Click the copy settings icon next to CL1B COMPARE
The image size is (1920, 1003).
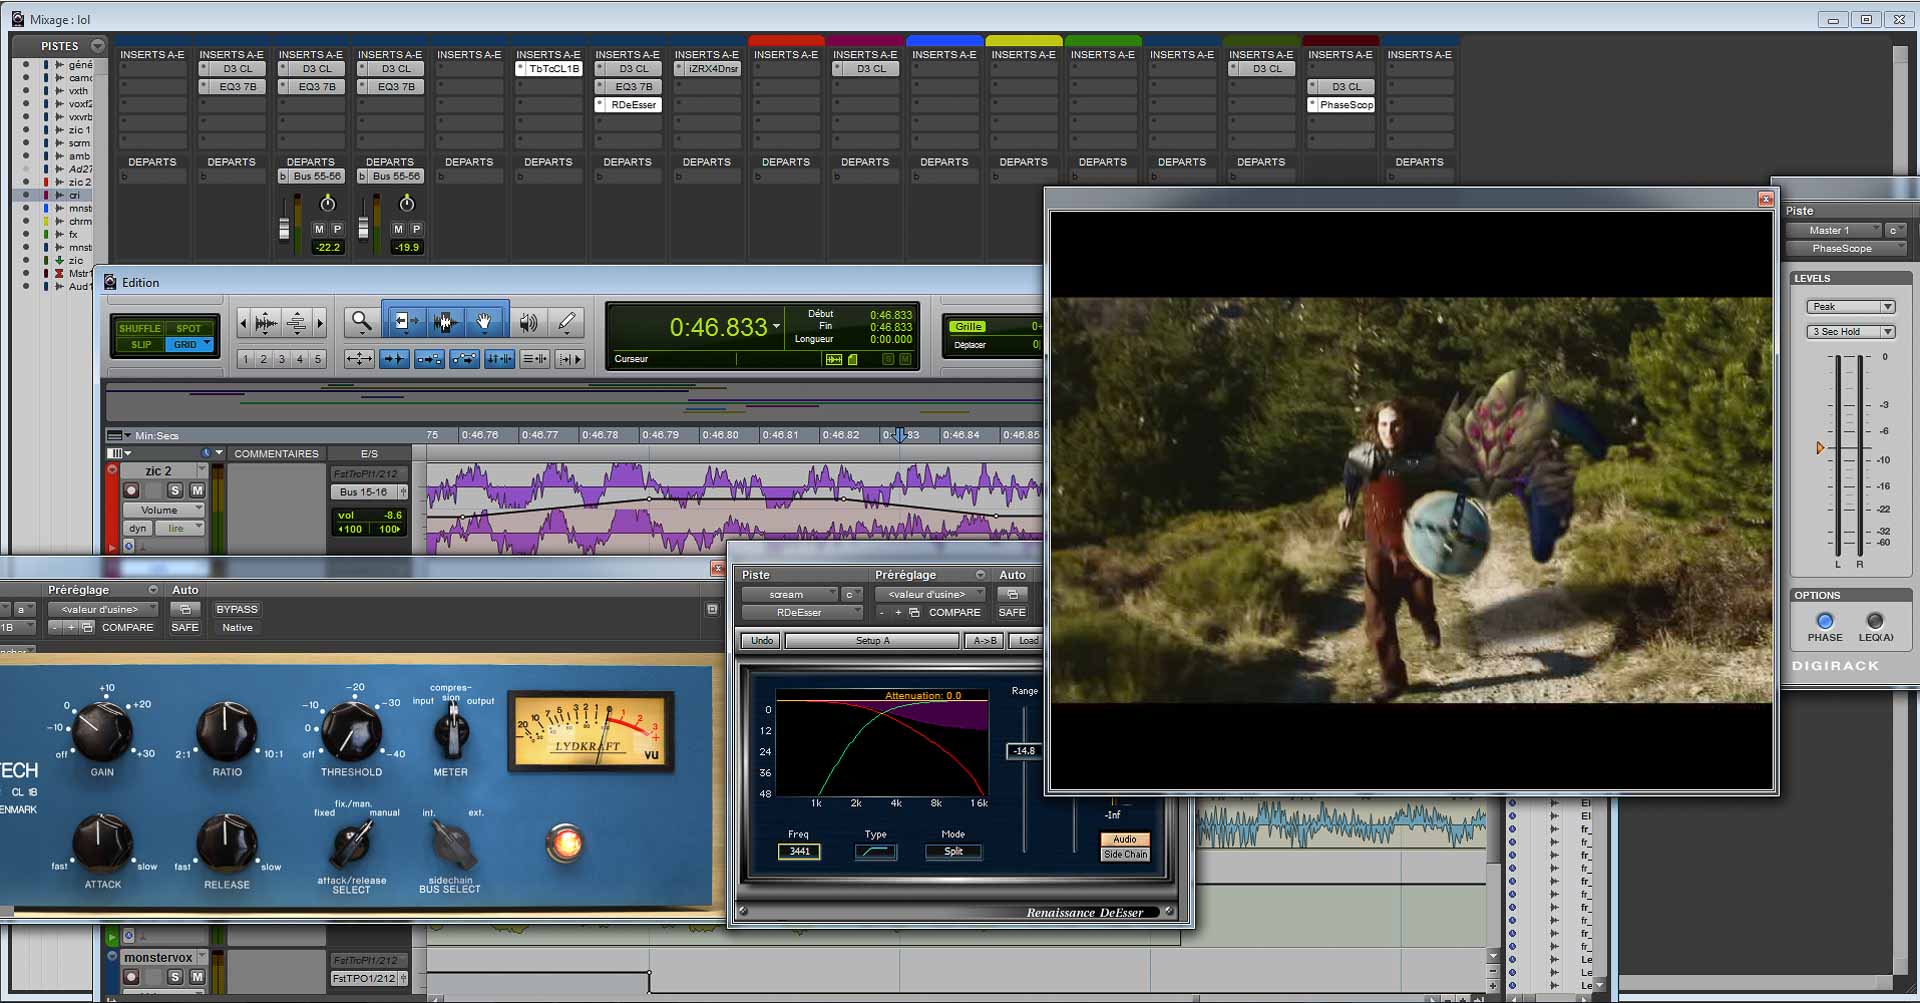[x=88, y=627]
